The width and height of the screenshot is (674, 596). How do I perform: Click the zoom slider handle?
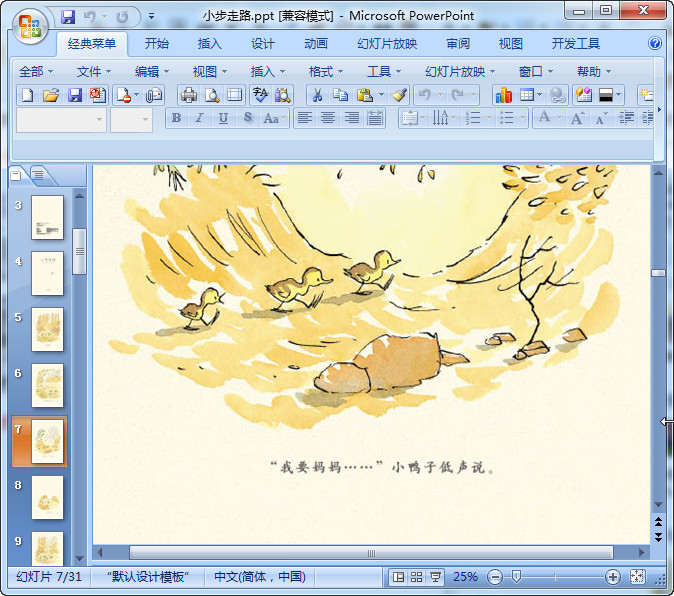(516, 577)
